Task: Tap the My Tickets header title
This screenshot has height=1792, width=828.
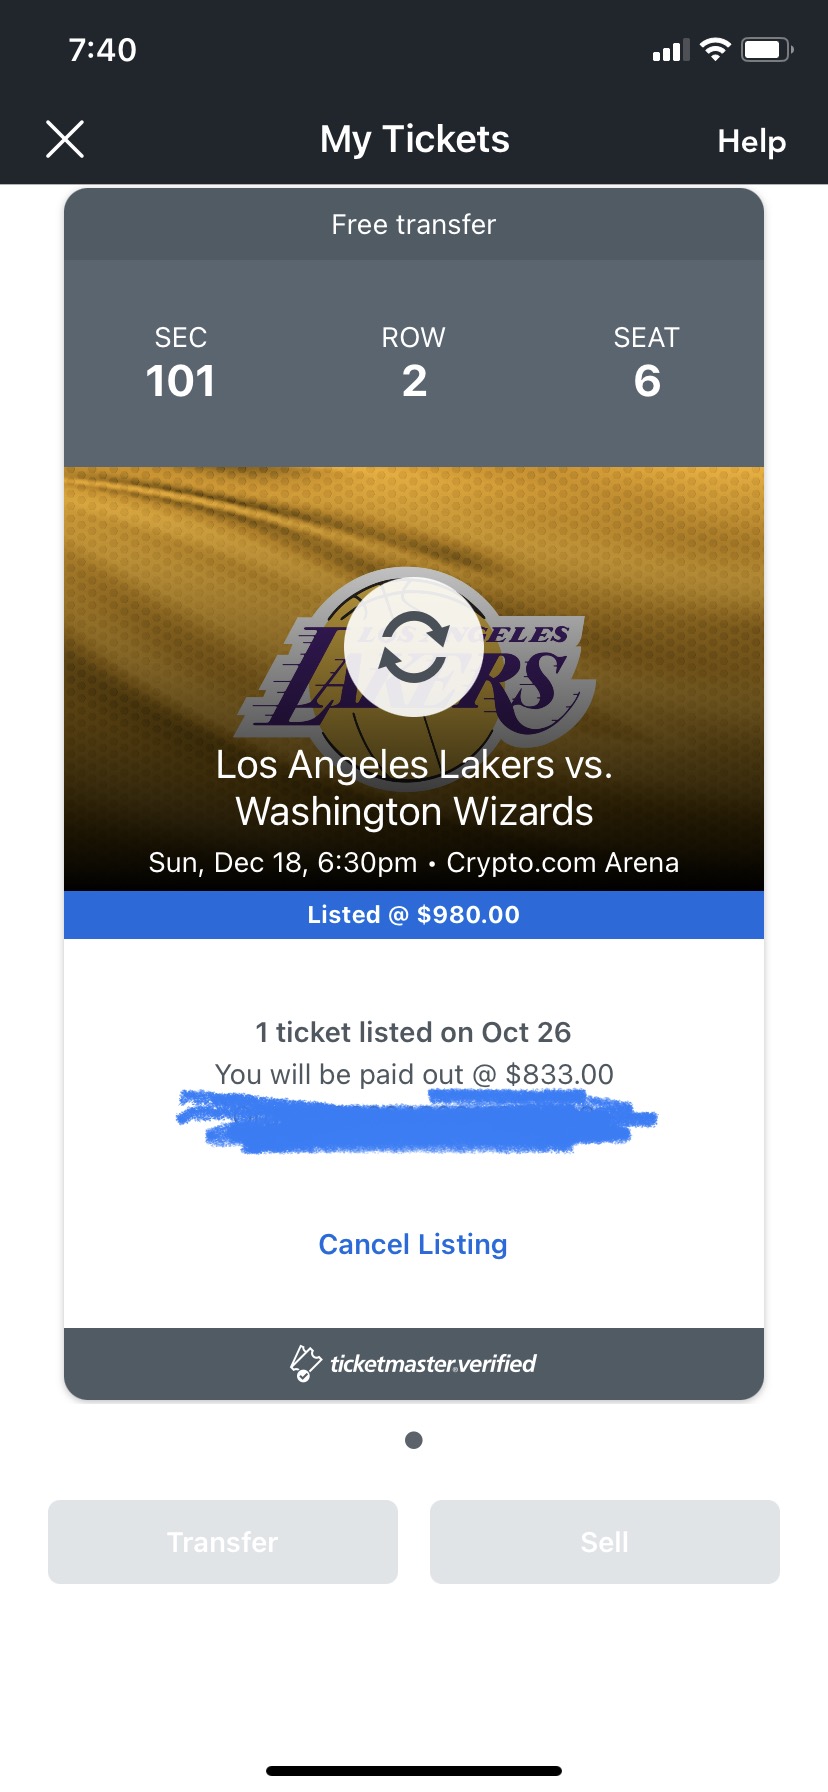Action: pyautogui.click(x=414, y=140)
